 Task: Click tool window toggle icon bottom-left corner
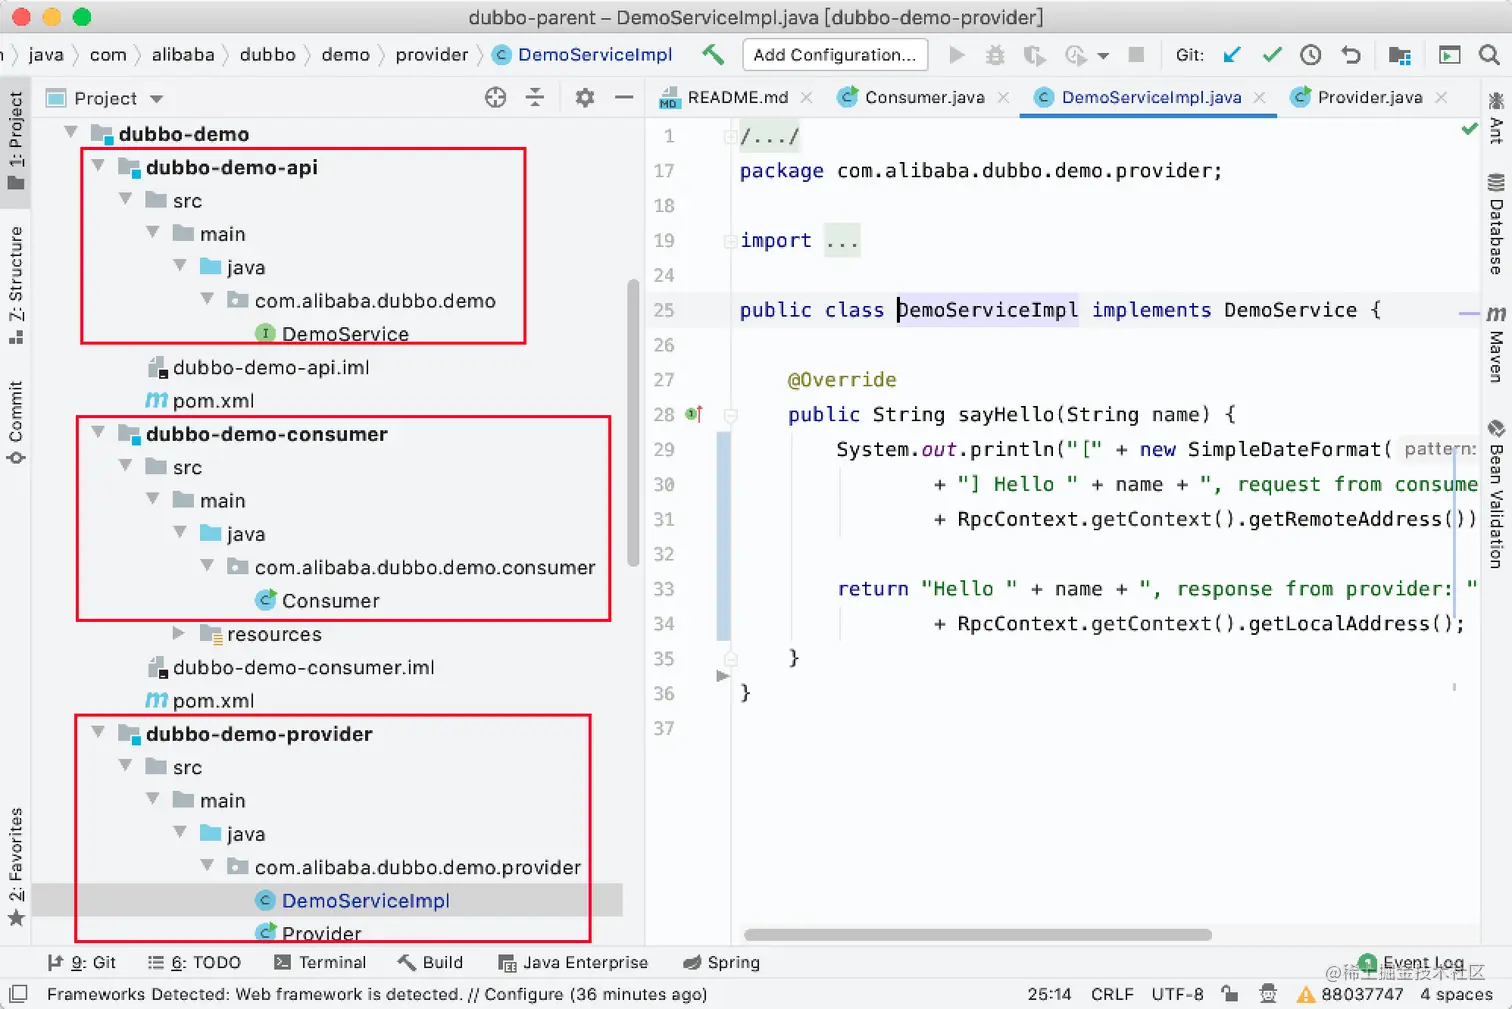coord(18,994)
